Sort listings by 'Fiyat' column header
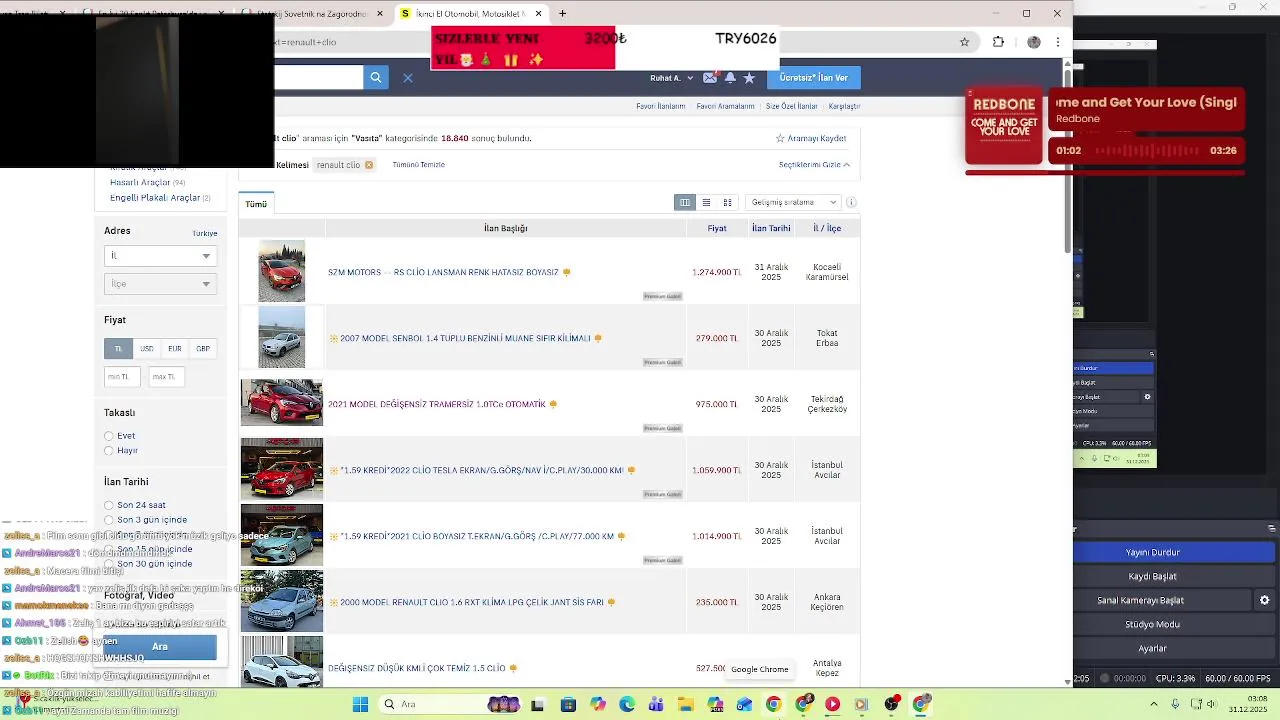Screen dimensions: 1280x720 [717, 228]
